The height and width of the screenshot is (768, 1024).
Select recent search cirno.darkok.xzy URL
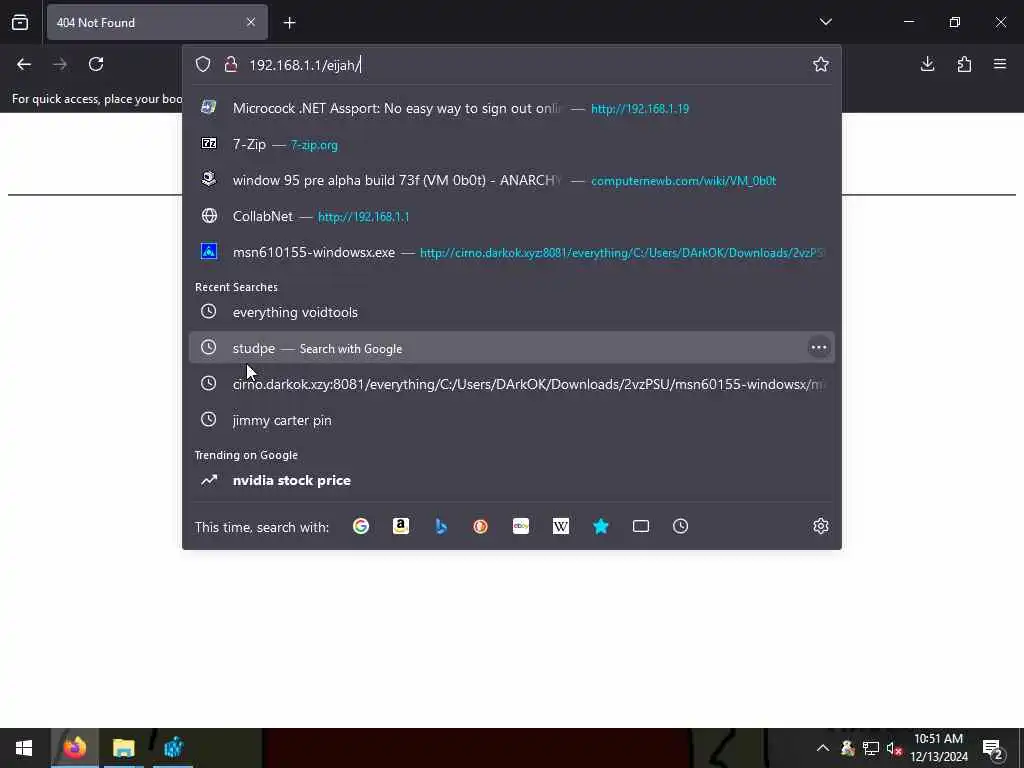point(511,384)
